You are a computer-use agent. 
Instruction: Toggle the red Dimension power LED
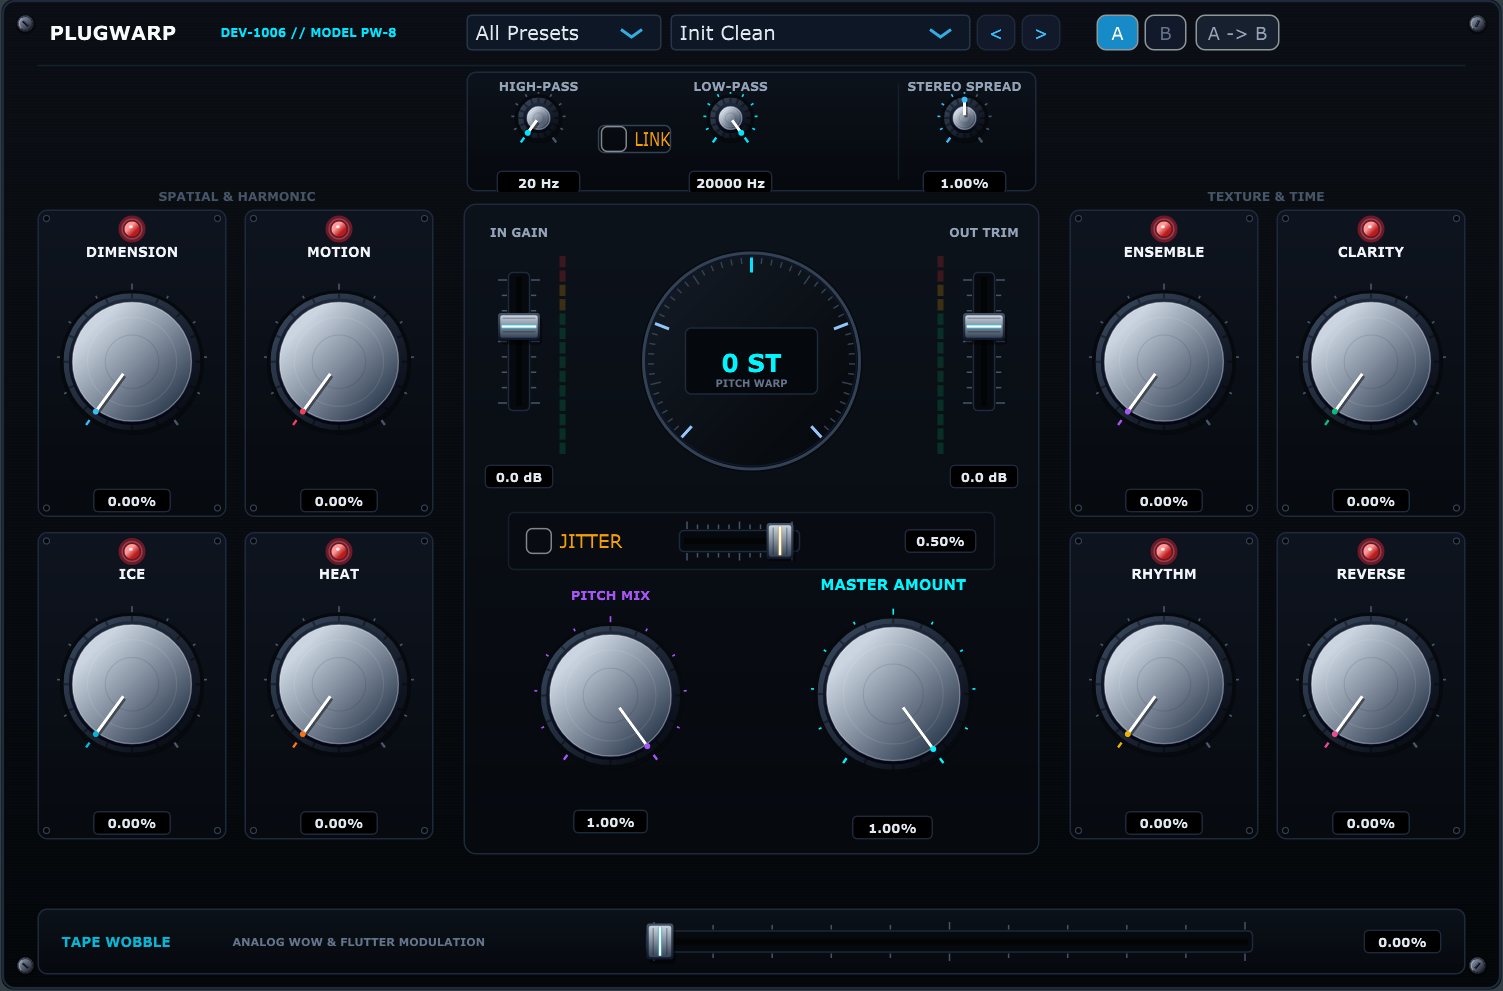click(132, 229)
